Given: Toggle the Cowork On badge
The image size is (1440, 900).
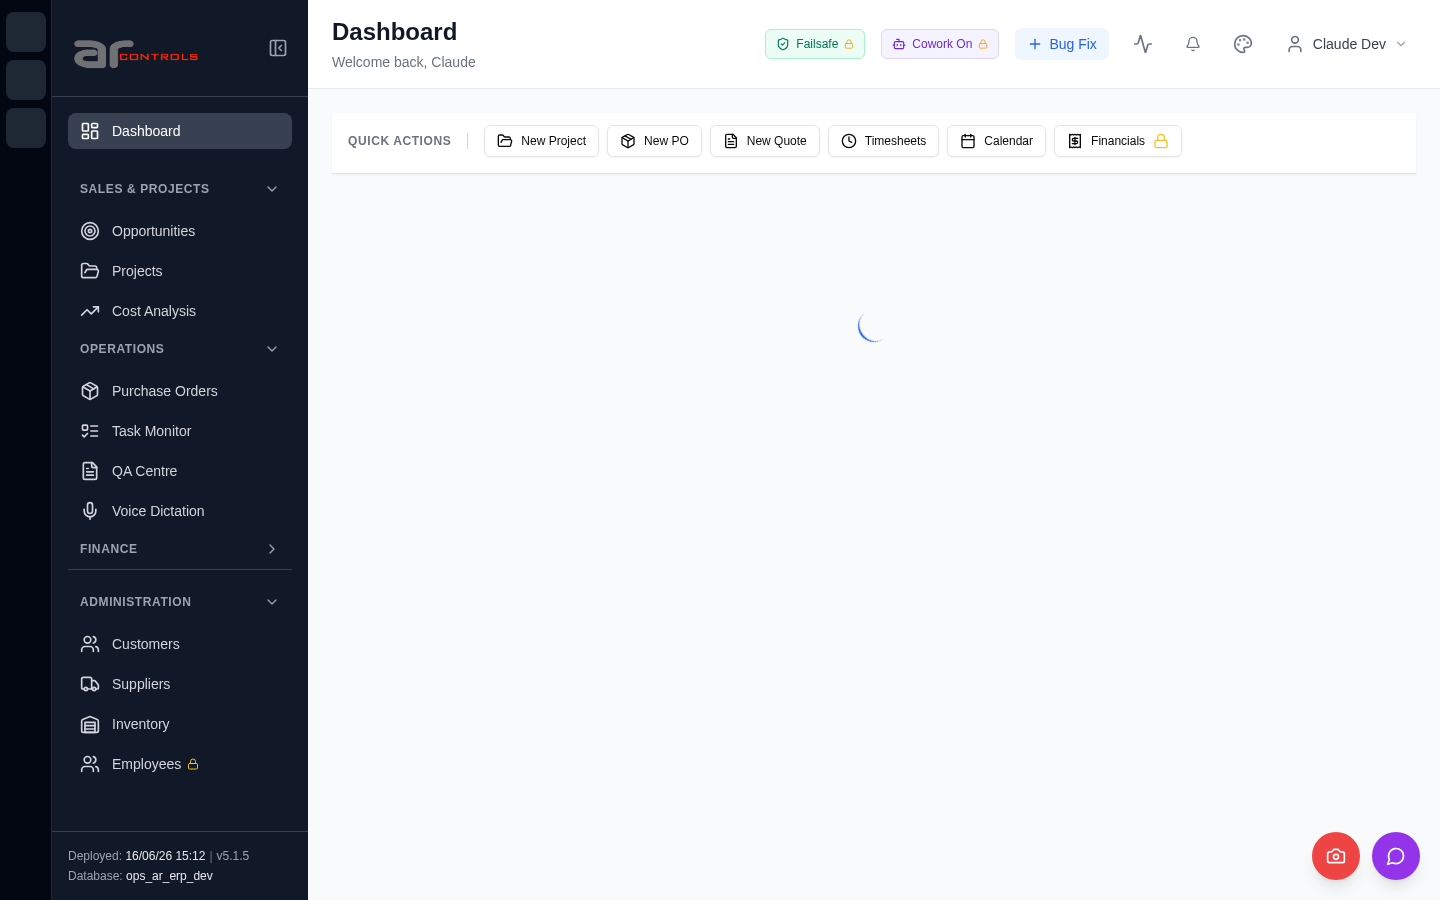Looking at the screenshot, I should click(x=940, y=44).
